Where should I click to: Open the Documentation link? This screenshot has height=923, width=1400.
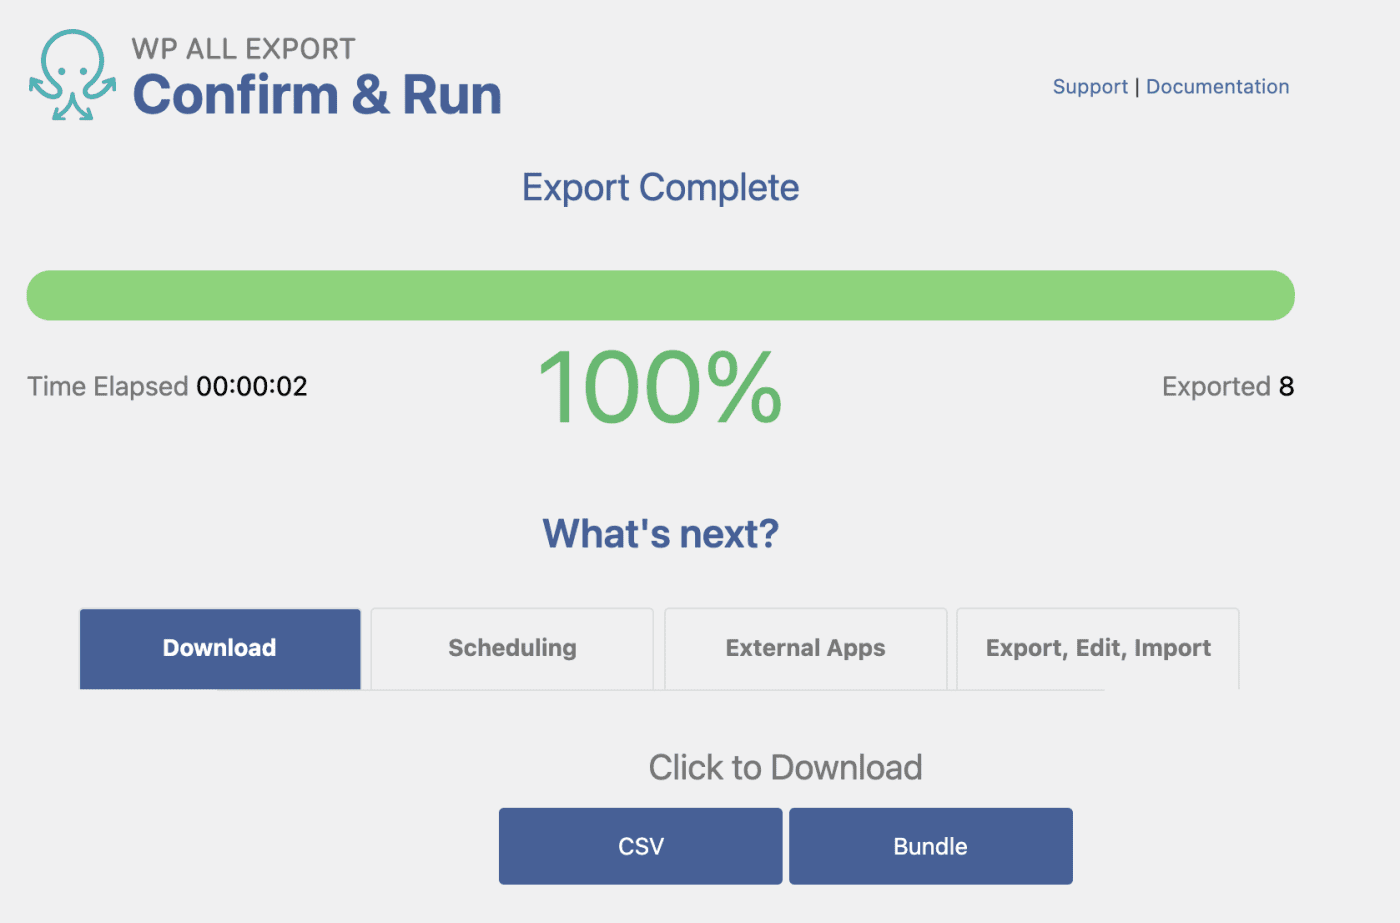1217,87
